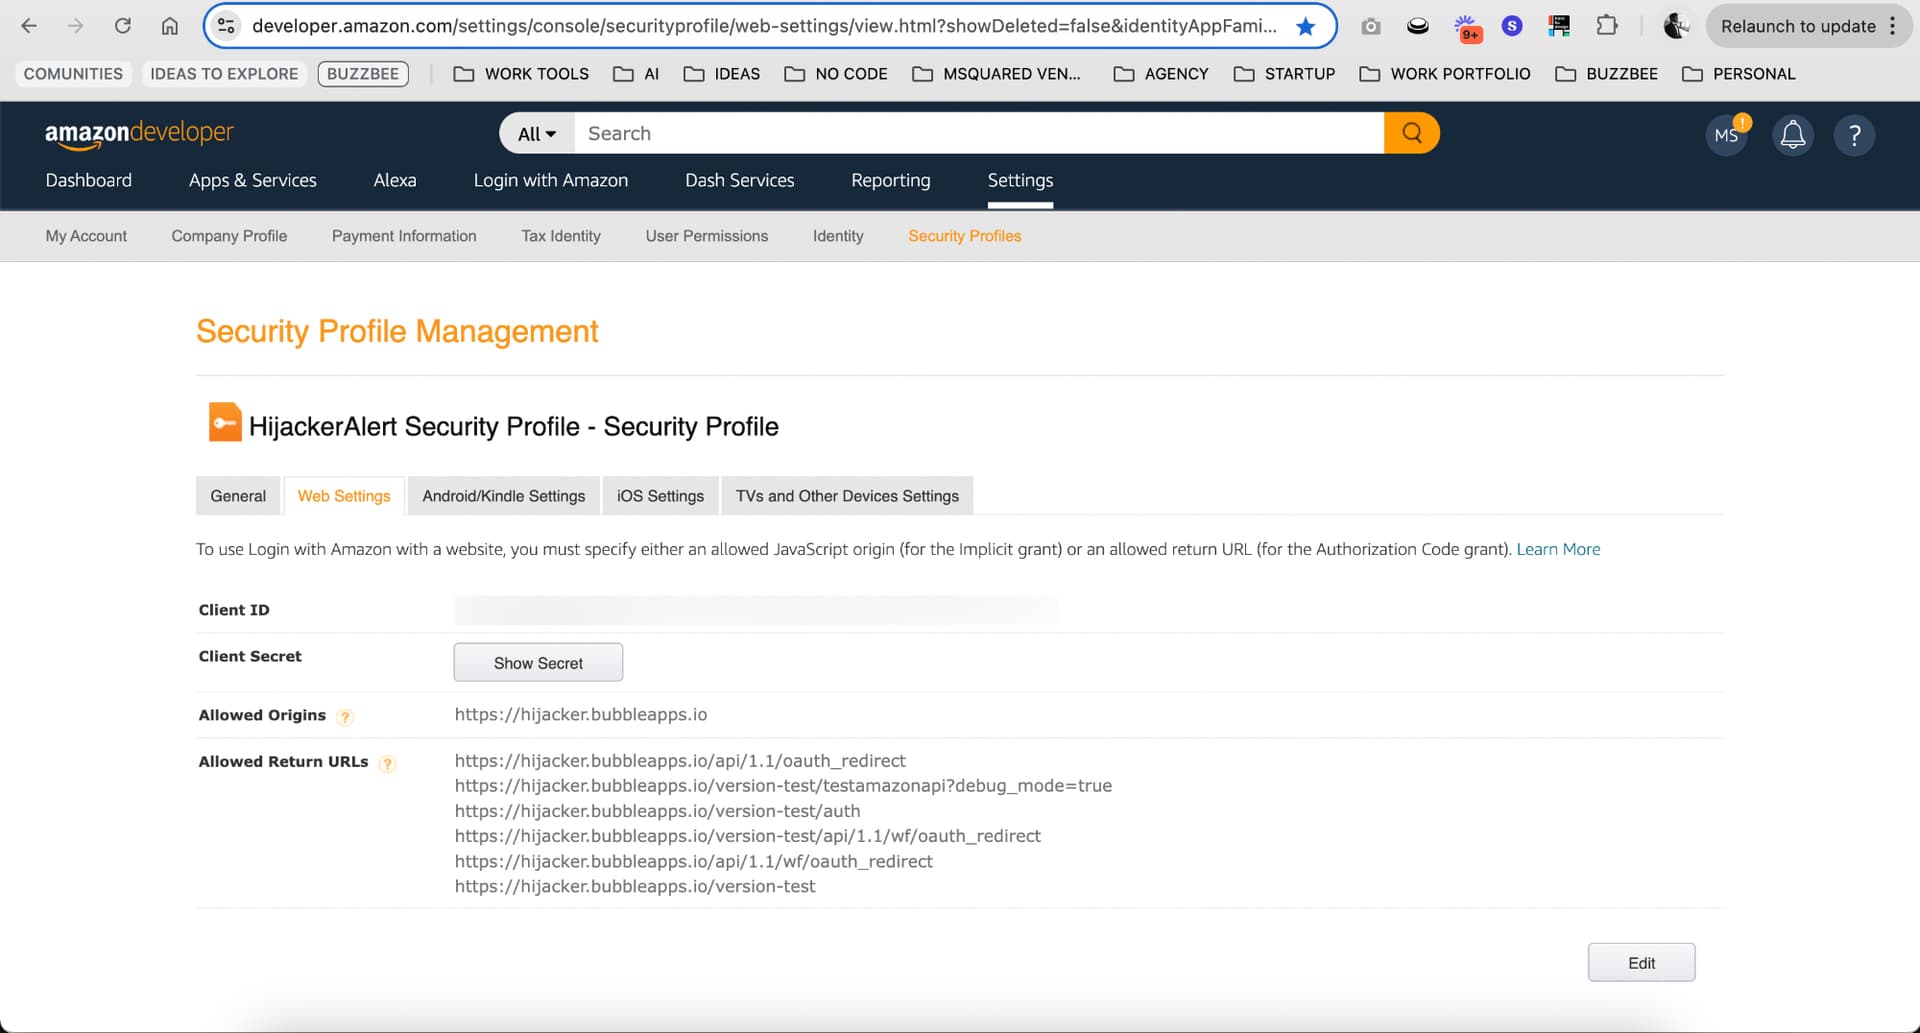Select the Settings menu
The image size is (1920, 1033).
coord(1020,180)
